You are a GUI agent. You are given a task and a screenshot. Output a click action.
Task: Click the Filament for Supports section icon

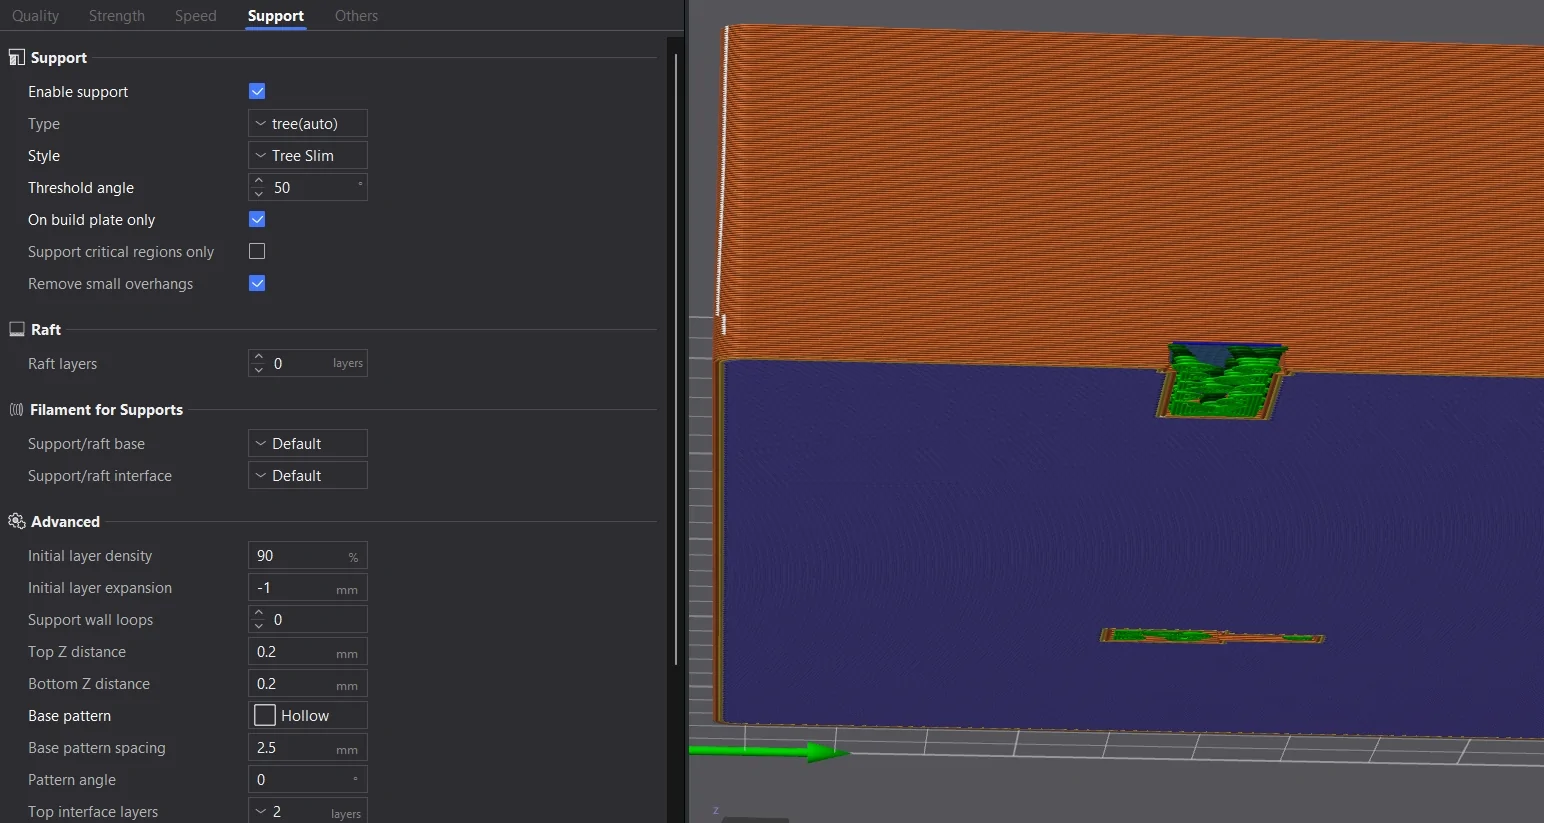(16, 409)
